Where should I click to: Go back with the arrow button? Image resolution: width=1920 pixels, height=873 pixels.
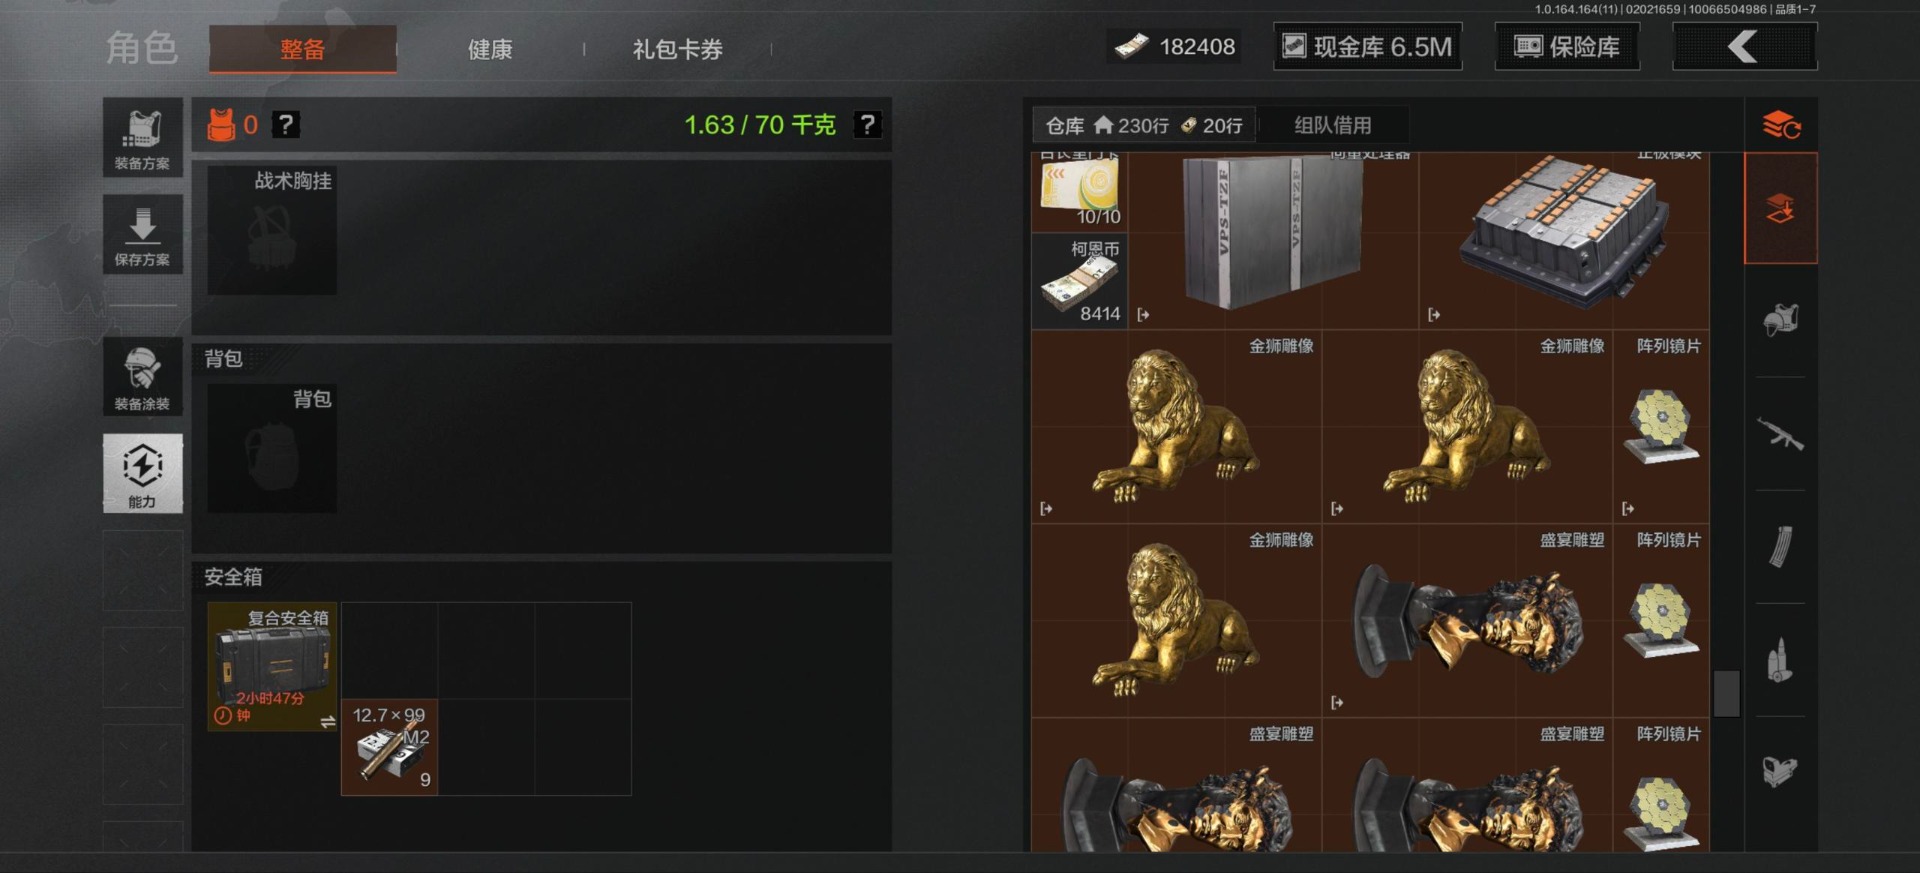[1745, 47]
